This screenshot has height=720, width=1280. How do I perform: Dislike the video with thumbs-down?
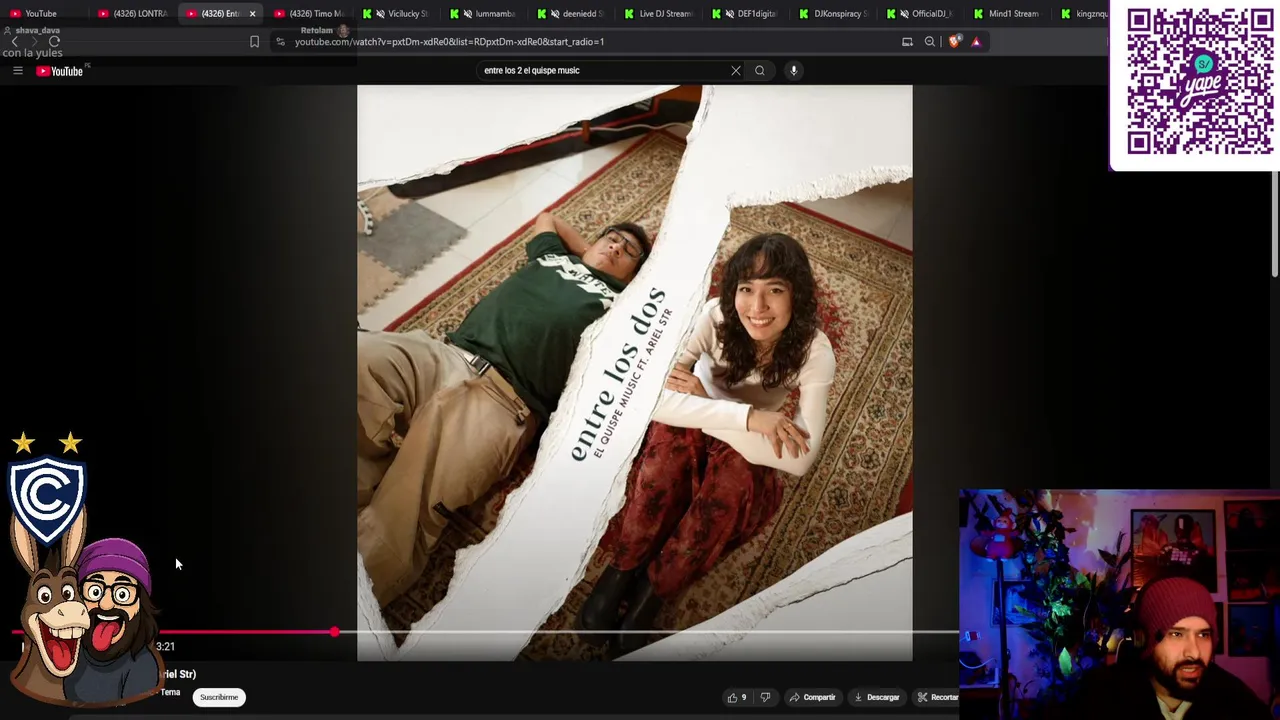click(765, 697)
